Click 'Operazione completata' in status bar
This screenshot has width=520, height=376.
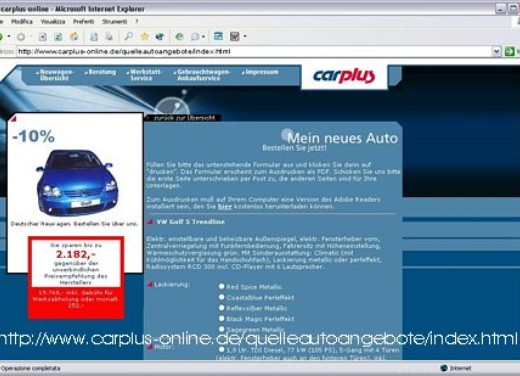click(x=31, y=368)
